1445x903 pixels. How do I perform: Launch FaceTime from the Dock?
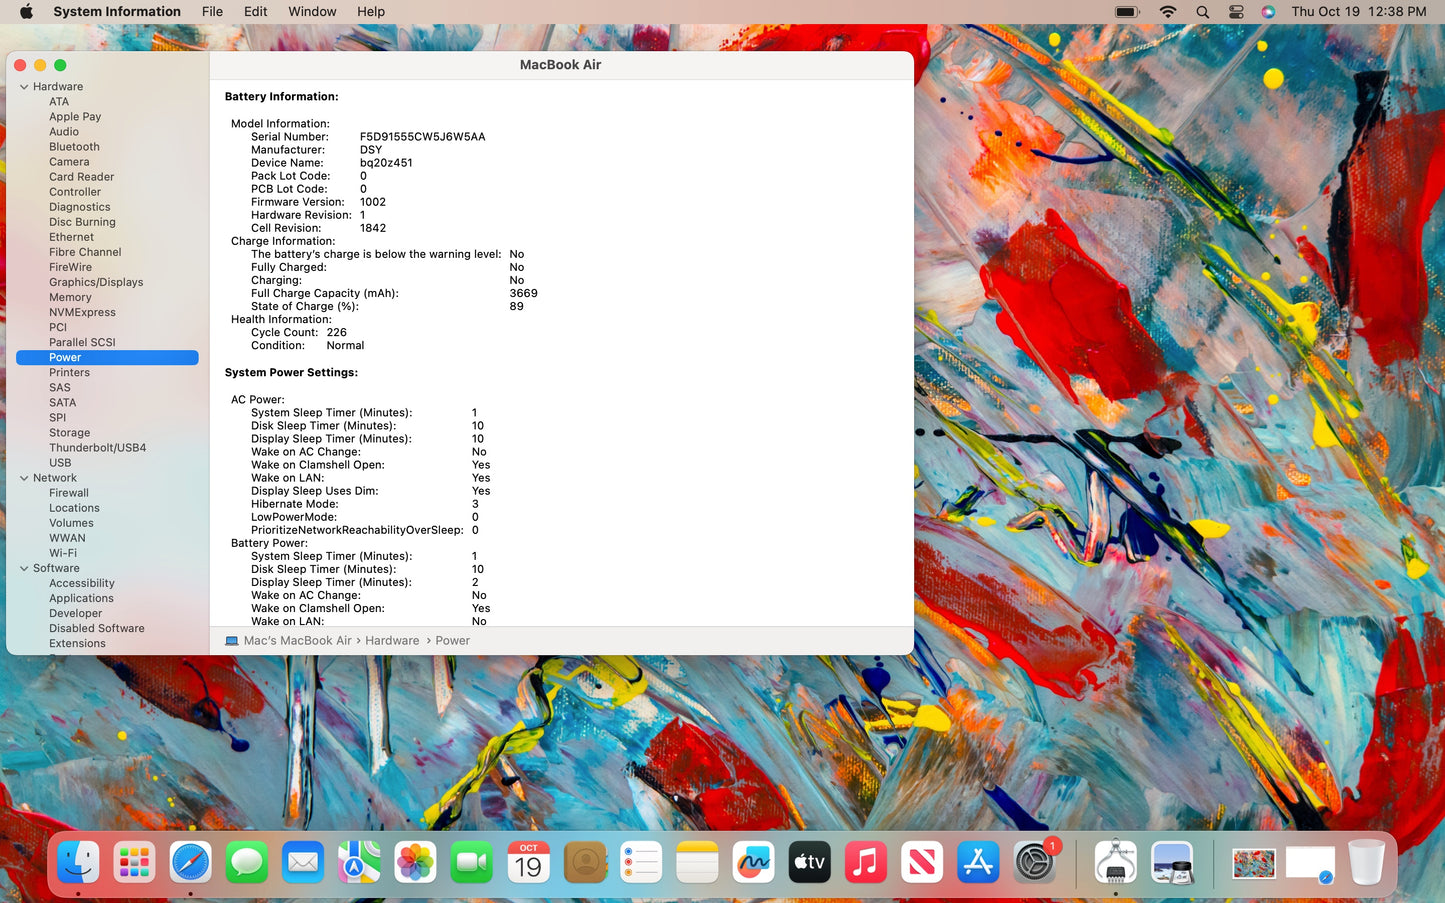point(471,861)
